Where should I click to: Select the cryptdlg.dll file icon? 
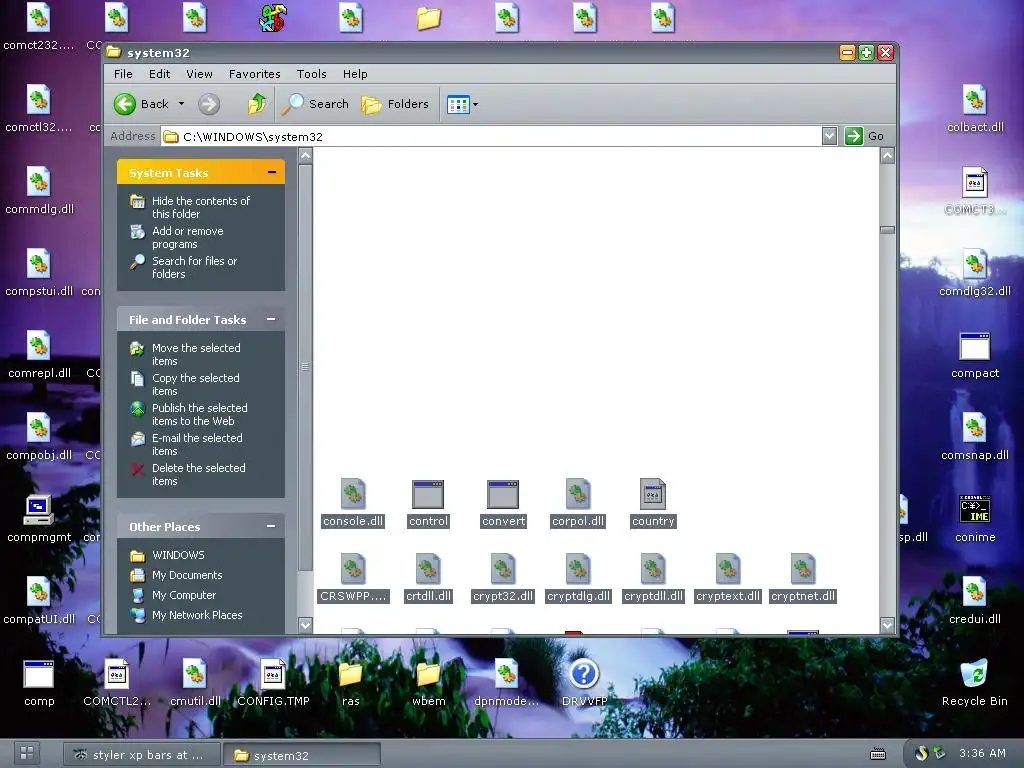coord(578,569)
